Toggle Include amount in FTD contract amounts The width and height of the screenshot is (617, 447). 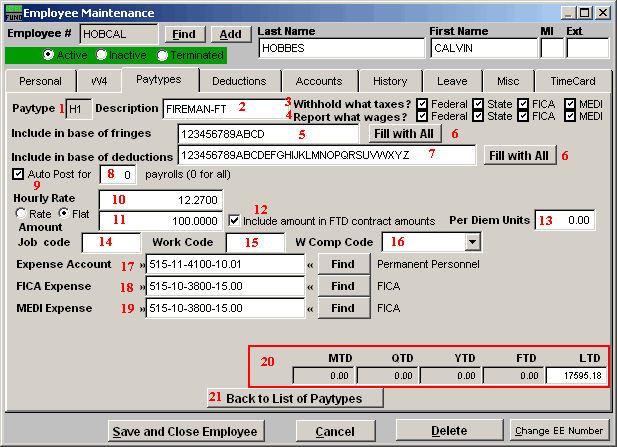pyautogui.click(x=234, y=220)
